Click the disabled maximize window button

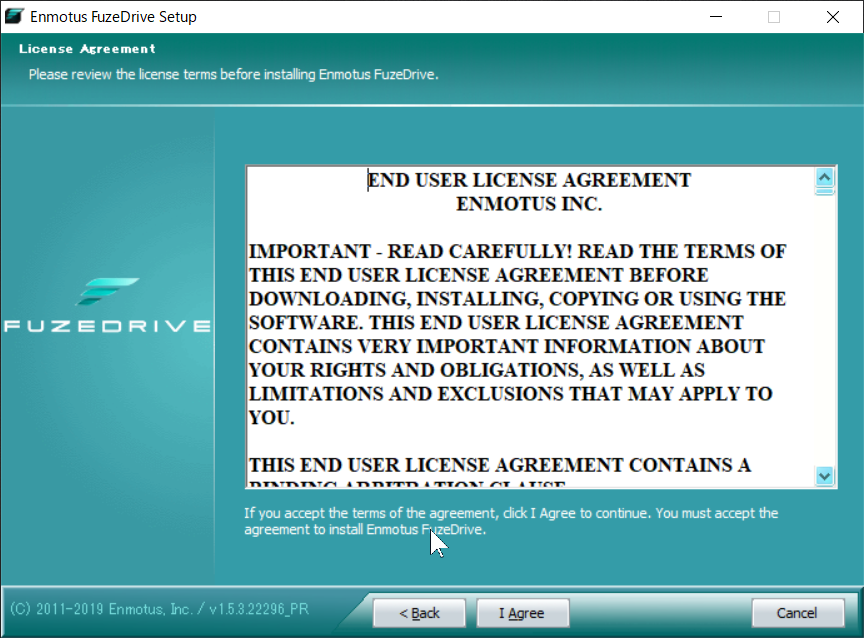774,17
